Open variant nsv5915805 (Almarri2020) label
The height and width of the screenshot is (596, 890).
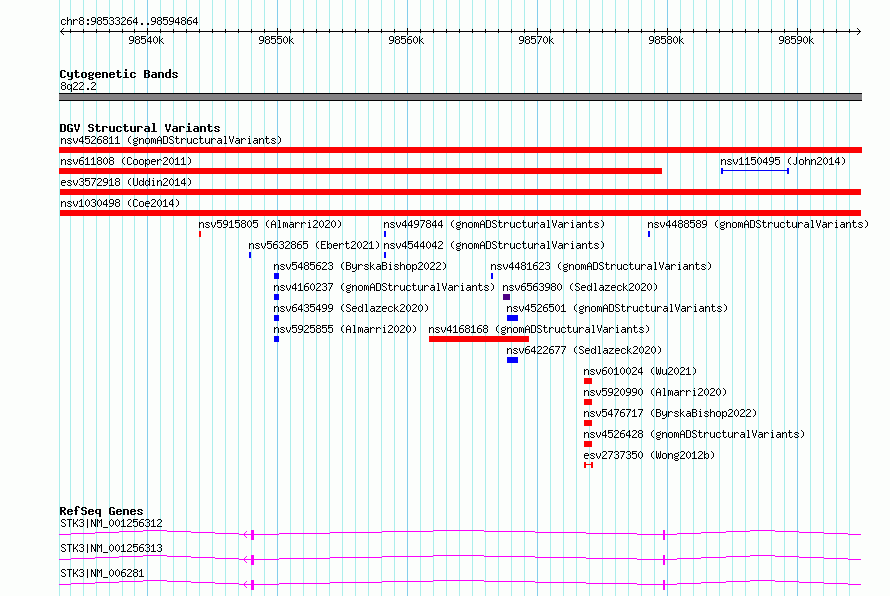[x=270, y=224]
